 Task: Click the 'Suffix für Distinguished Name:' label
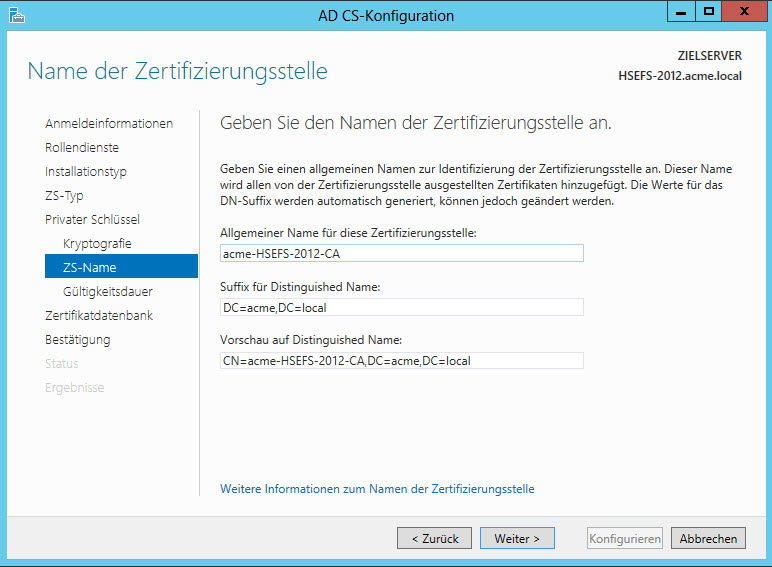point(300,286)
